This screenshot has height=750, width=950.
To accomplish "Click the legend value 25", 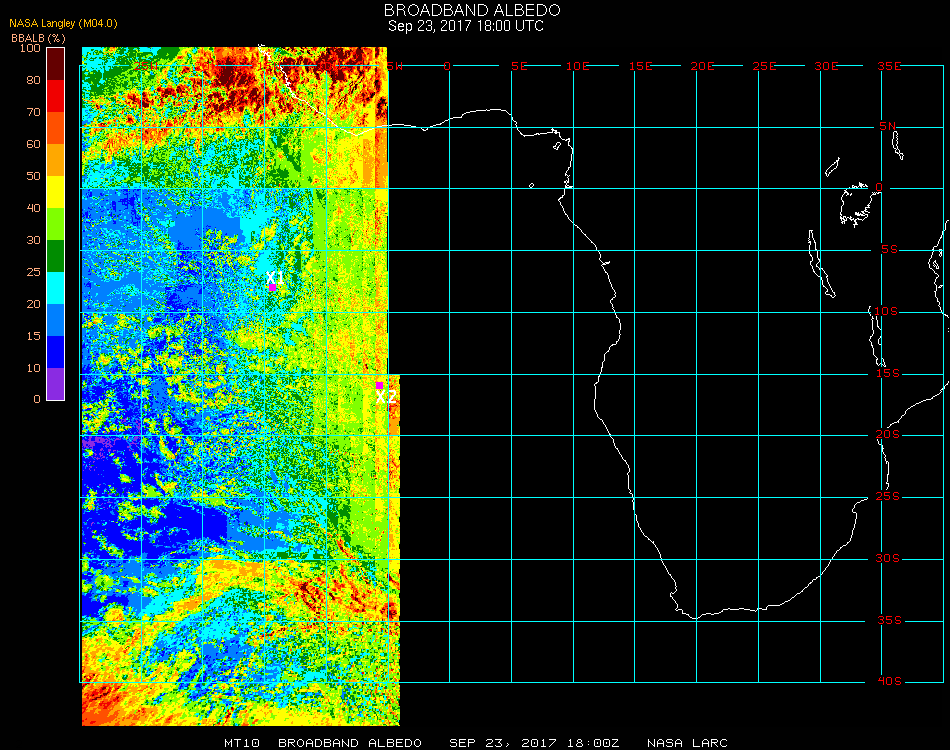I will [33, 272].
